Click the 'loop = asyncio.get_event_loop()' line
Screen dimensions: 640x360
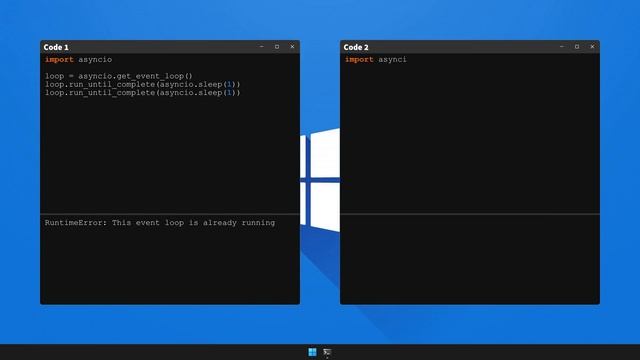[118, 76]
